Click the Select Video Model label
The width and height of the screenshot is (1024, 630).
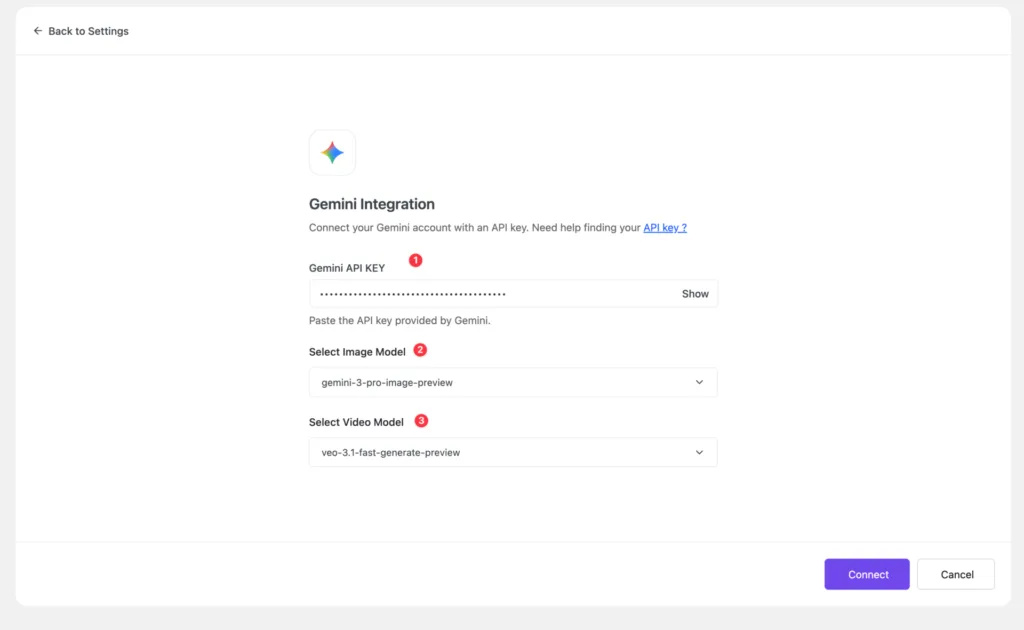pos(356,422)
